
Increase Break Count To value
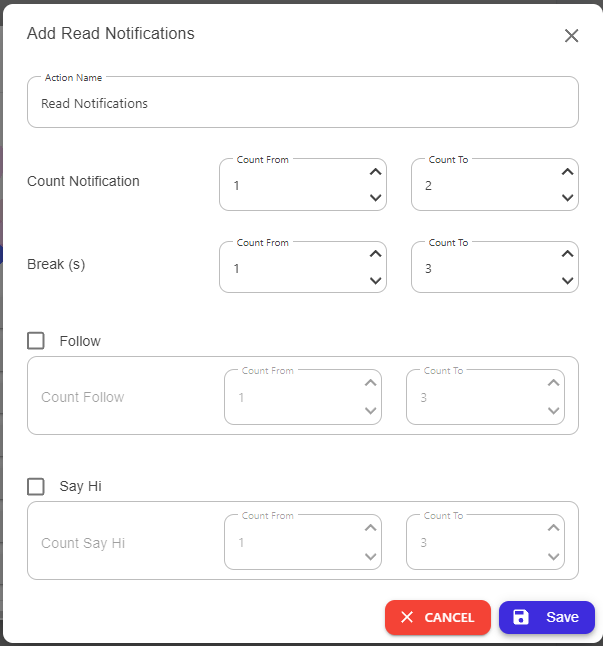pos(568,254)
